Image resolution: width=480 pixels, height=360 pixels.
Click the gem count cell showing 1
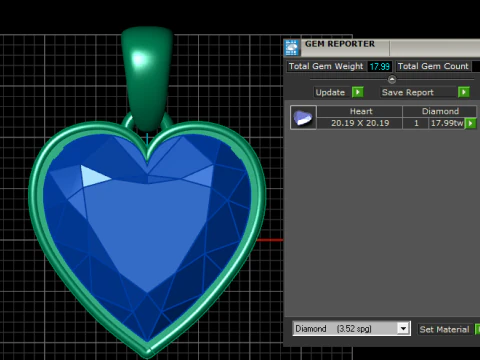click(x=416, y=123)
